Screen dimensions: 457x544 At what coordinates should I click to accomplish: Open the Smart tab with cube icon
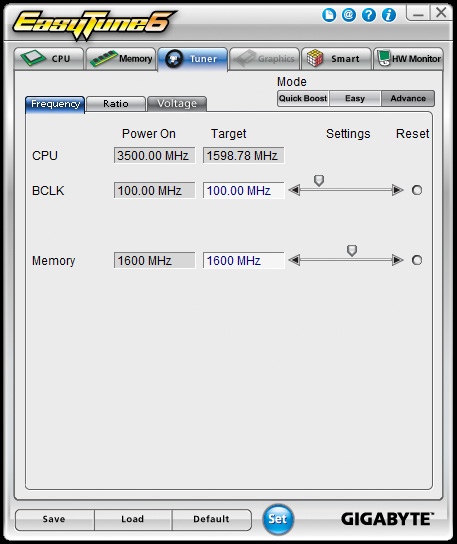coord(336,59)
